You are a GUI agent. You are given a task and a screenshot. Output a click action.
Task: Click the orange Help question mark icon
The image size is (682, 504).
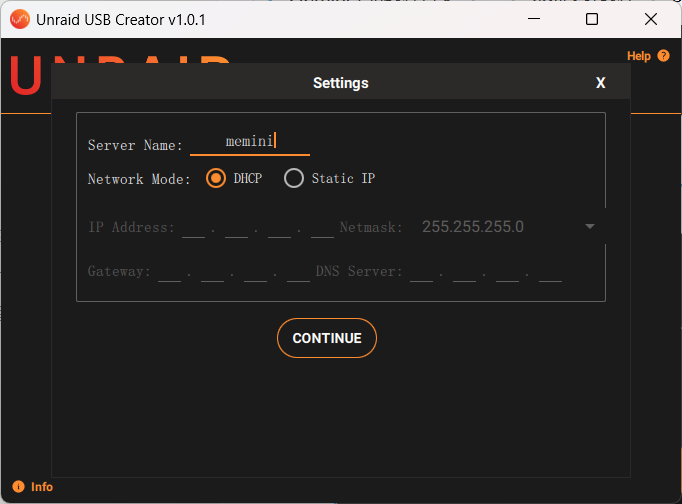(x=662, y=56)
